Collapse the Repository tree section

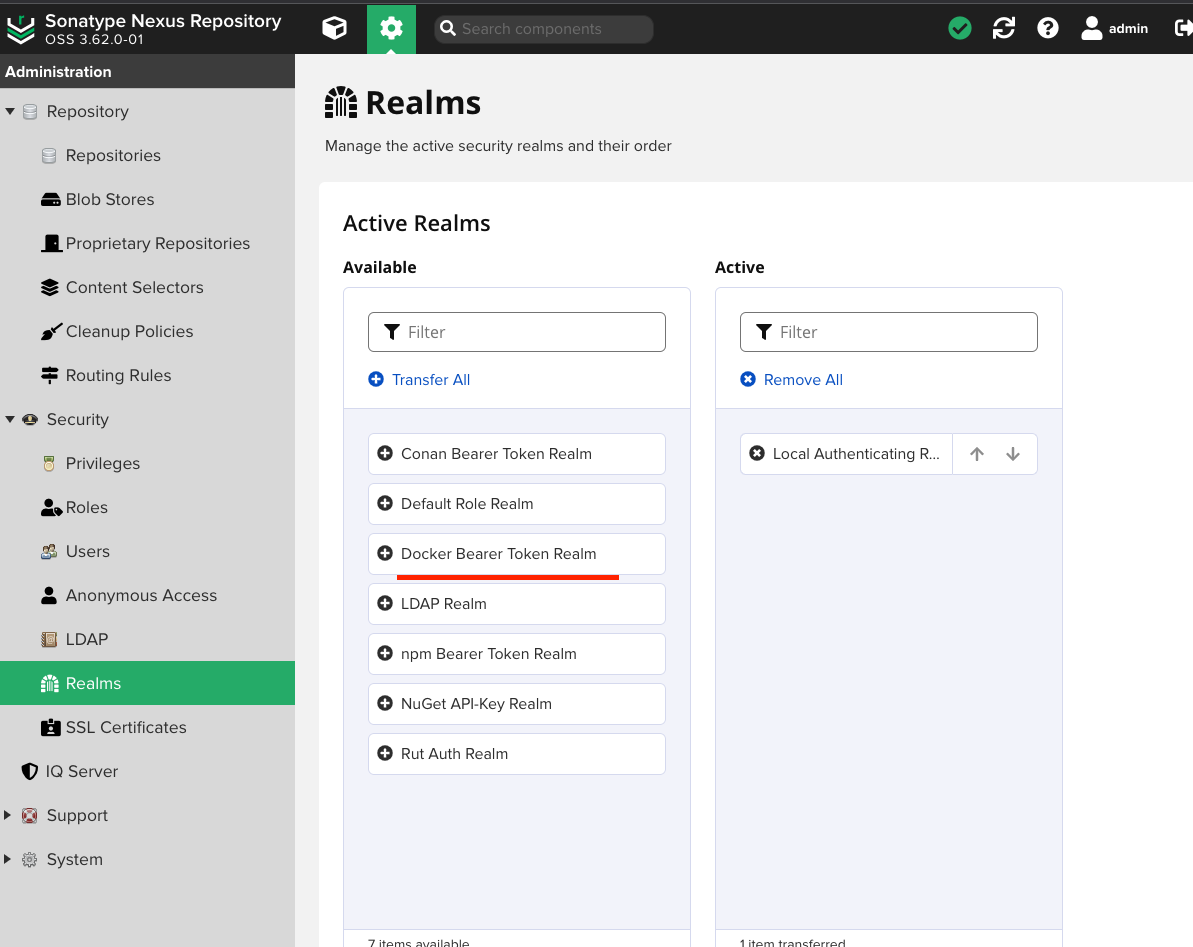click(10, 112)
